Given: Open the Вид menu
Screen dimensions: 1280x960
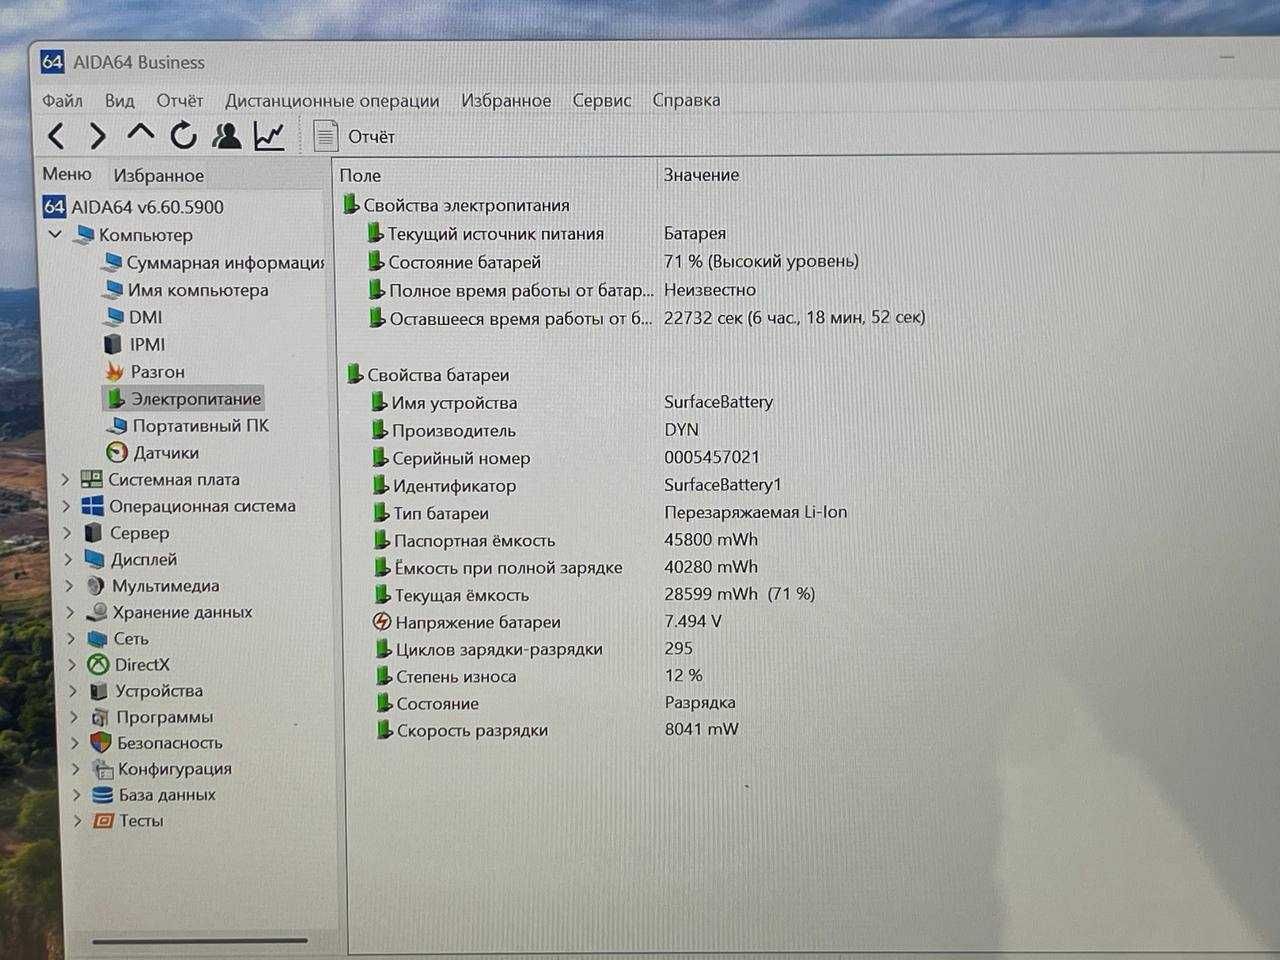Looking at the screenshot, I should pyautogui.click(x=119, y=100).
